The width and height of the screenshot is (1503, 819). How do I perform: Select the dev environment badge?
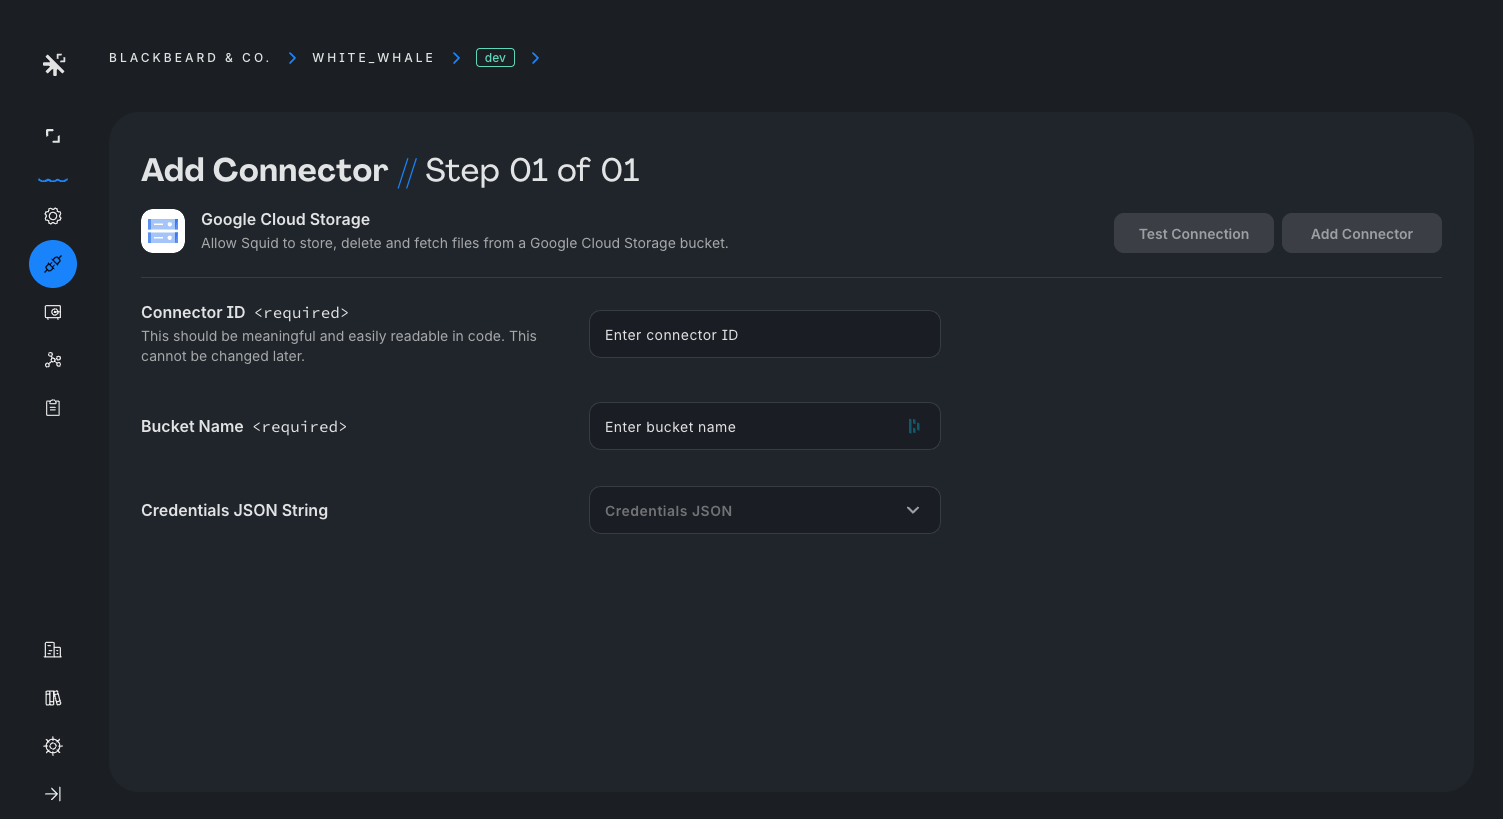coord(495,58)
